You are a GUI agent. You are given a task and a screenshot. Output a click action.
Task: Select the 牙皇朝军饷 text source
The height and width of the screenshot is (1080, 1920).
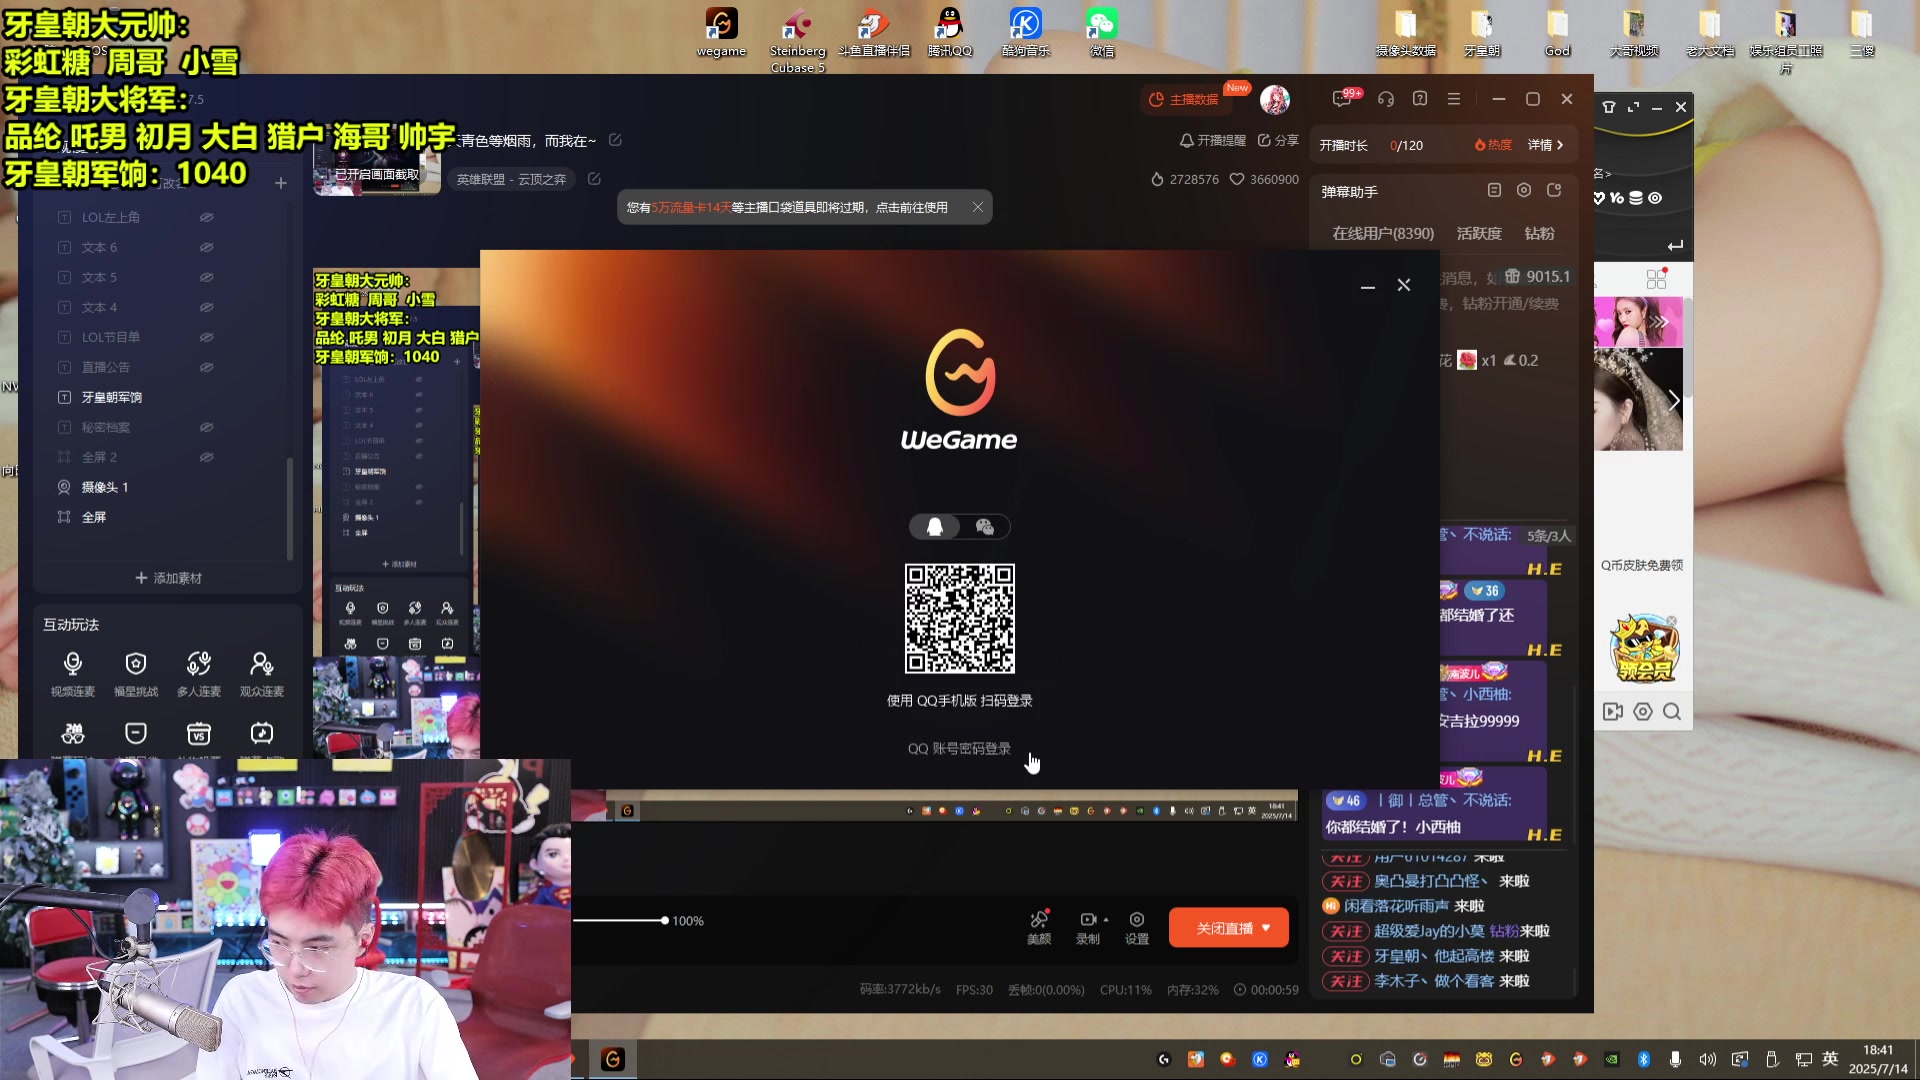(x=111, y=397)
